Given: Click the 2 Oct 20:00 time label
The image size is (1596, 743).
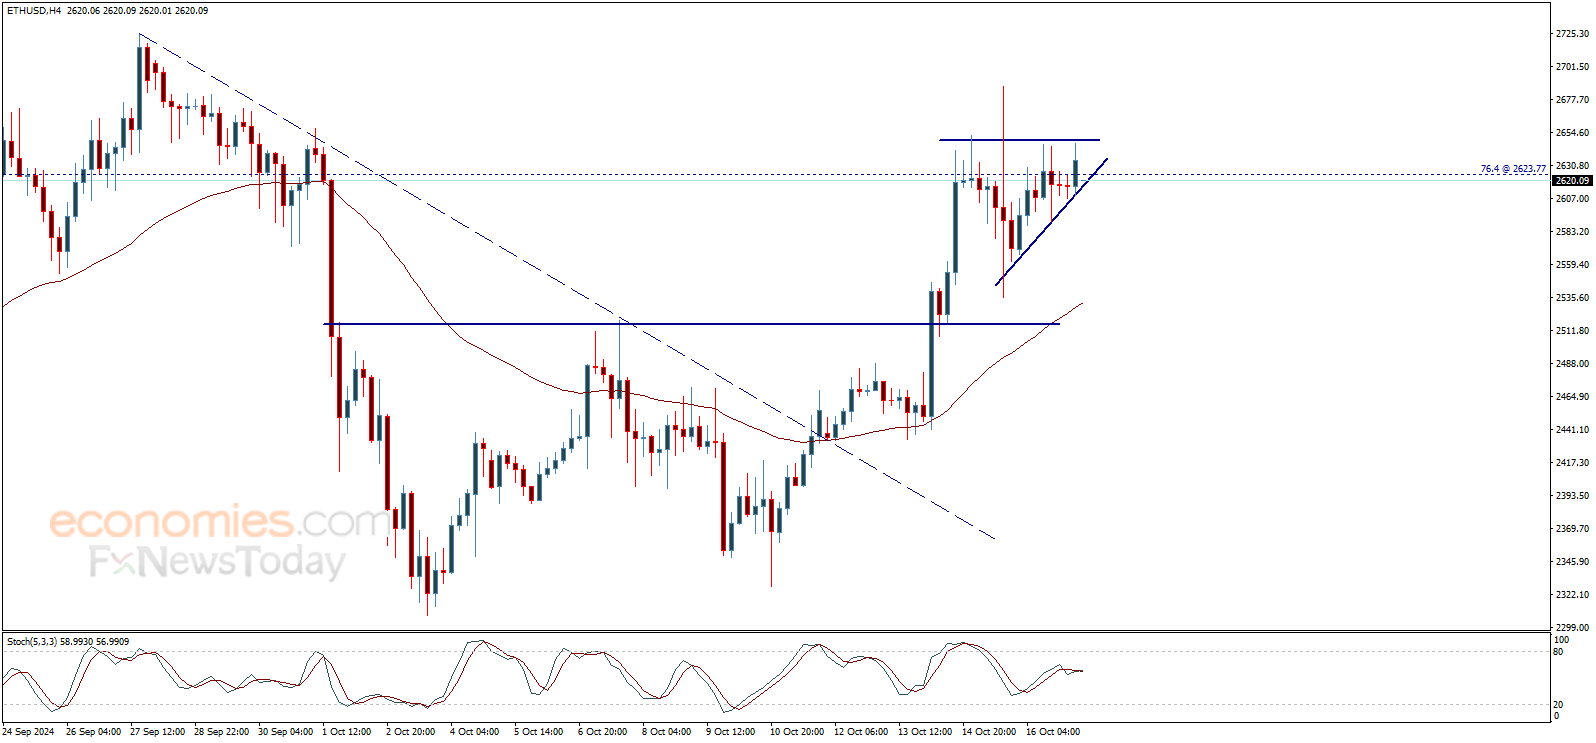Looking at the screenshot, I should [x=411, y=732].
